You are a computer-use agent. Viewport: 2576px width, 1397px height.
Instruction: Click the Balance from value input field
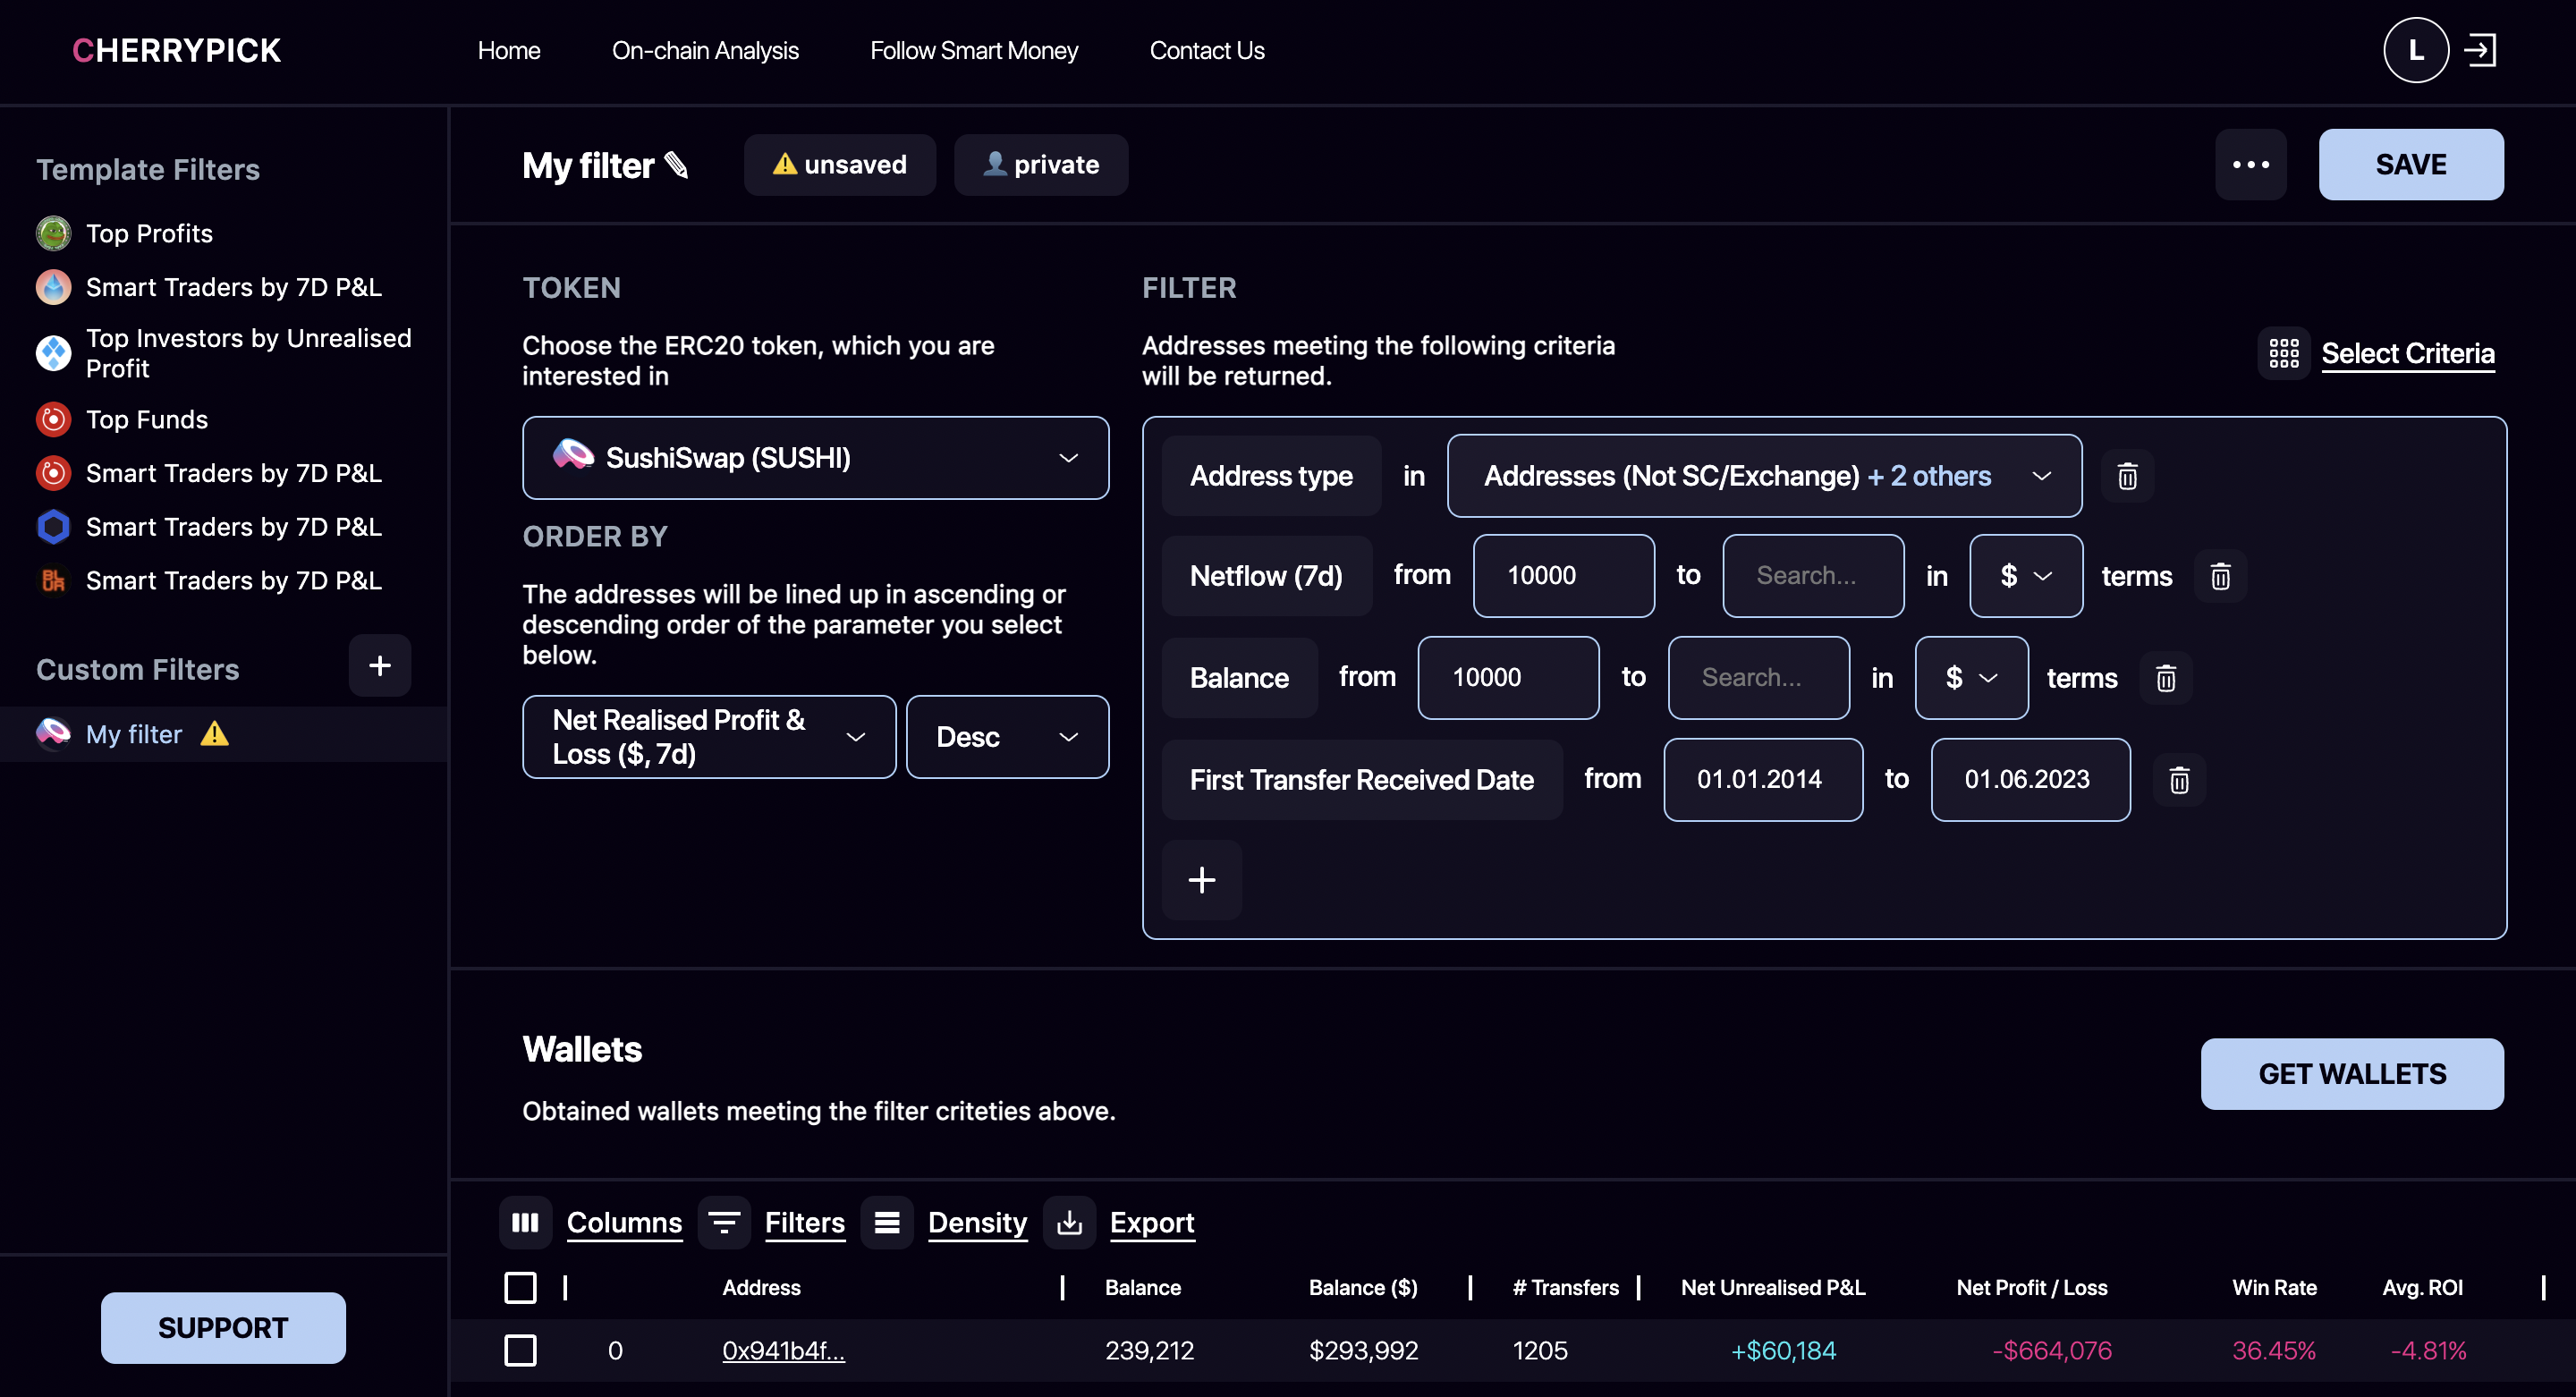tap(1507, 678)
